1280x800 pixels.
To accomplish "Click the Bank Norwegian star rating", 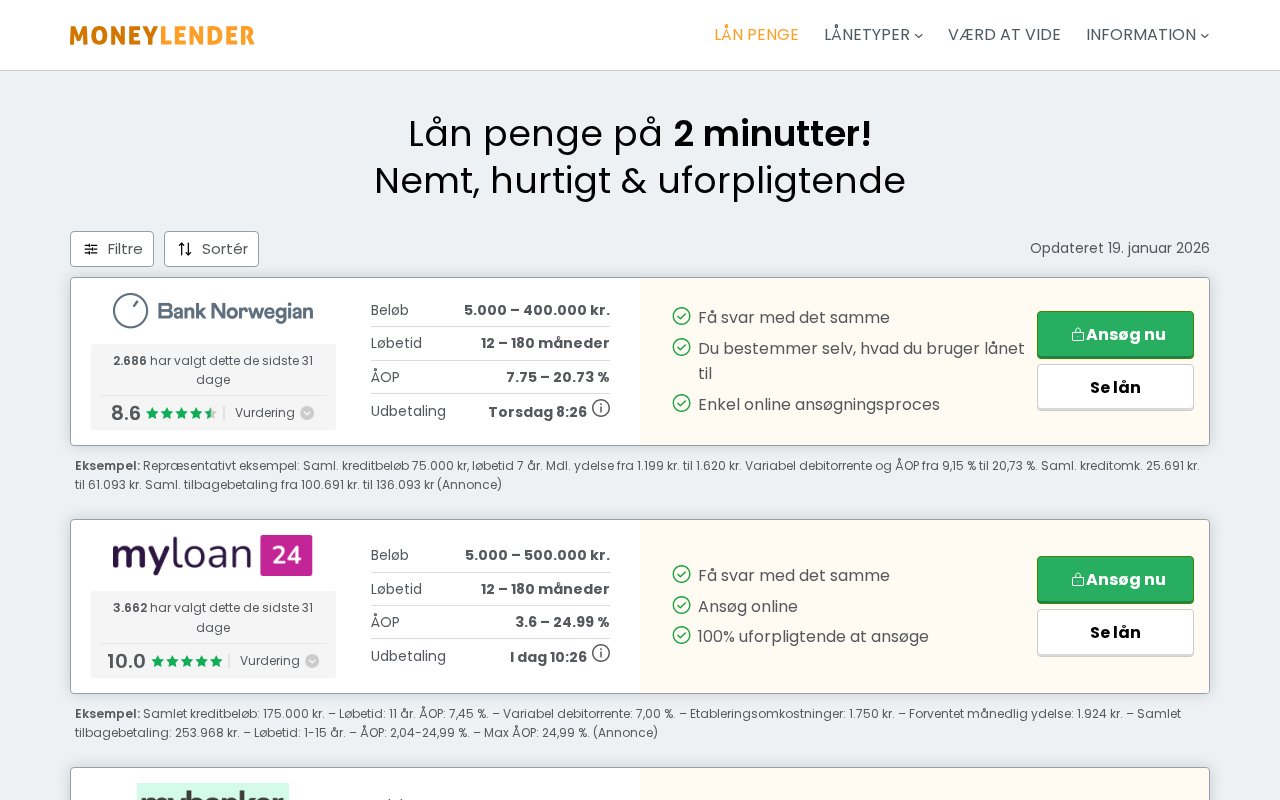I will coord(181,413).
